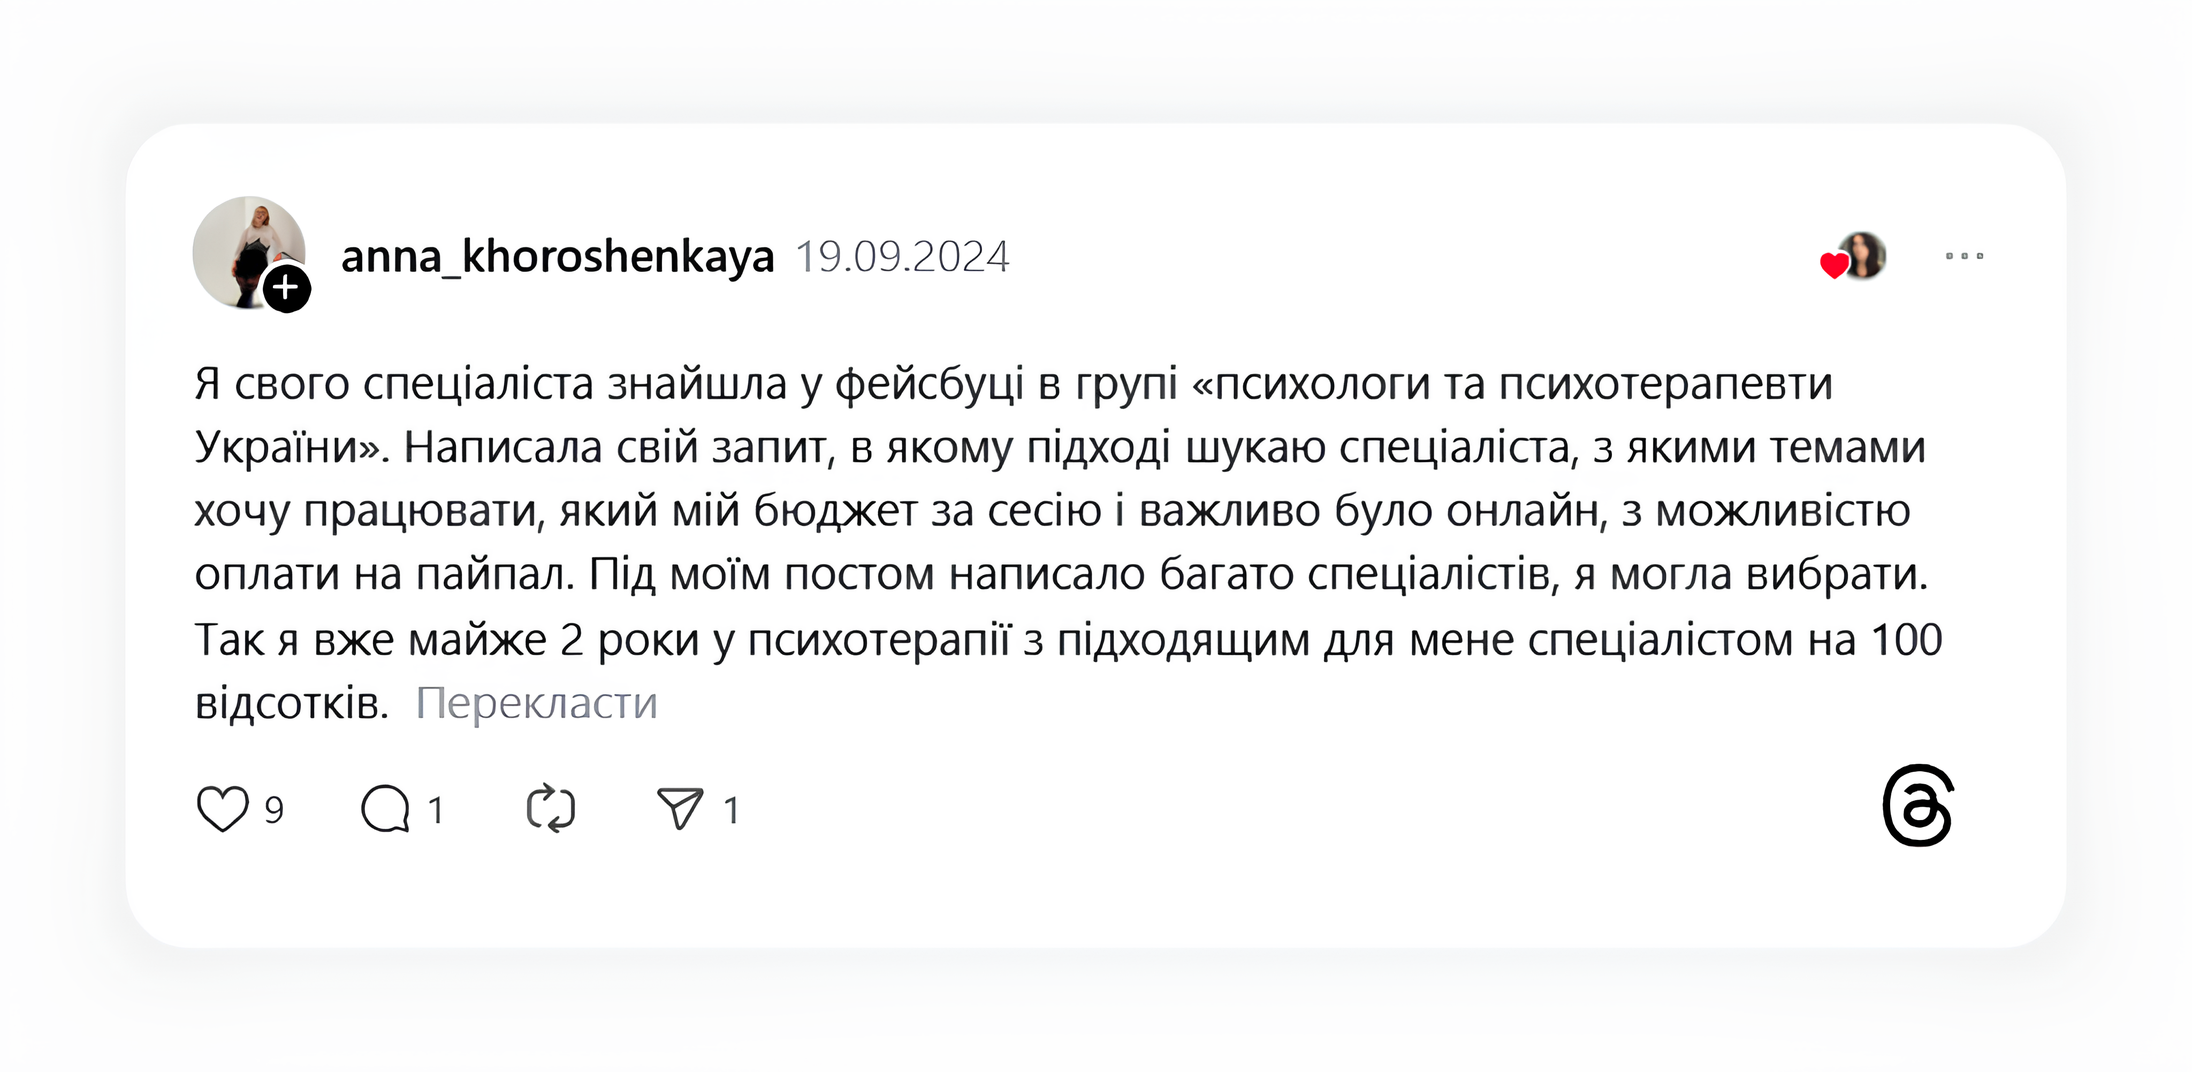
Task: Translate the post with Перекласти
Action: coord(536,703)
